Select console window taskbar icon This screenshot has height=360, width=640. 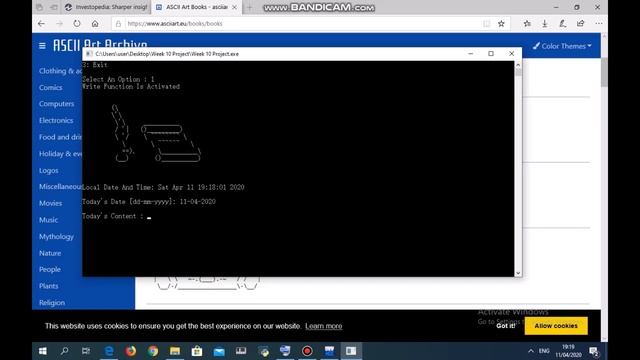(351, 351)
